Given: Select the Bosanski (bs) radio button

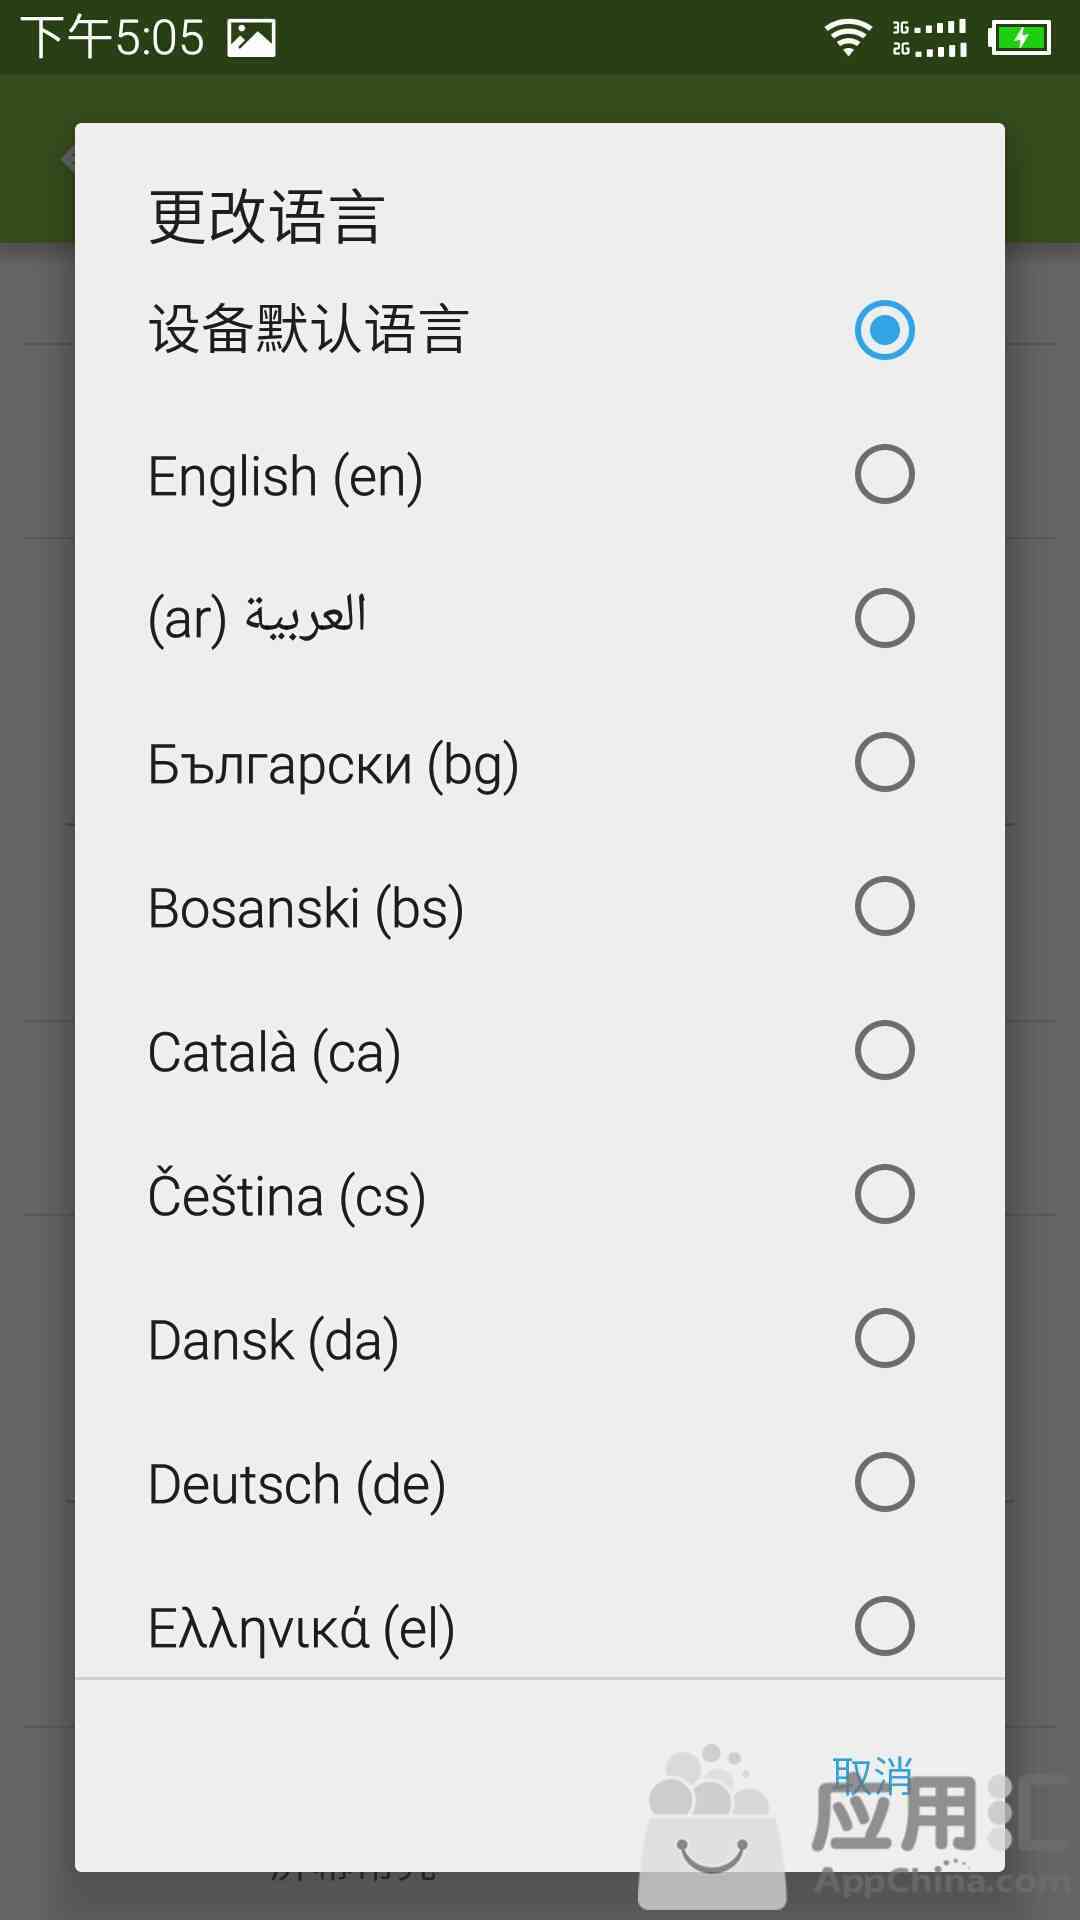Looking at the screenshot, I should [884, 906].
